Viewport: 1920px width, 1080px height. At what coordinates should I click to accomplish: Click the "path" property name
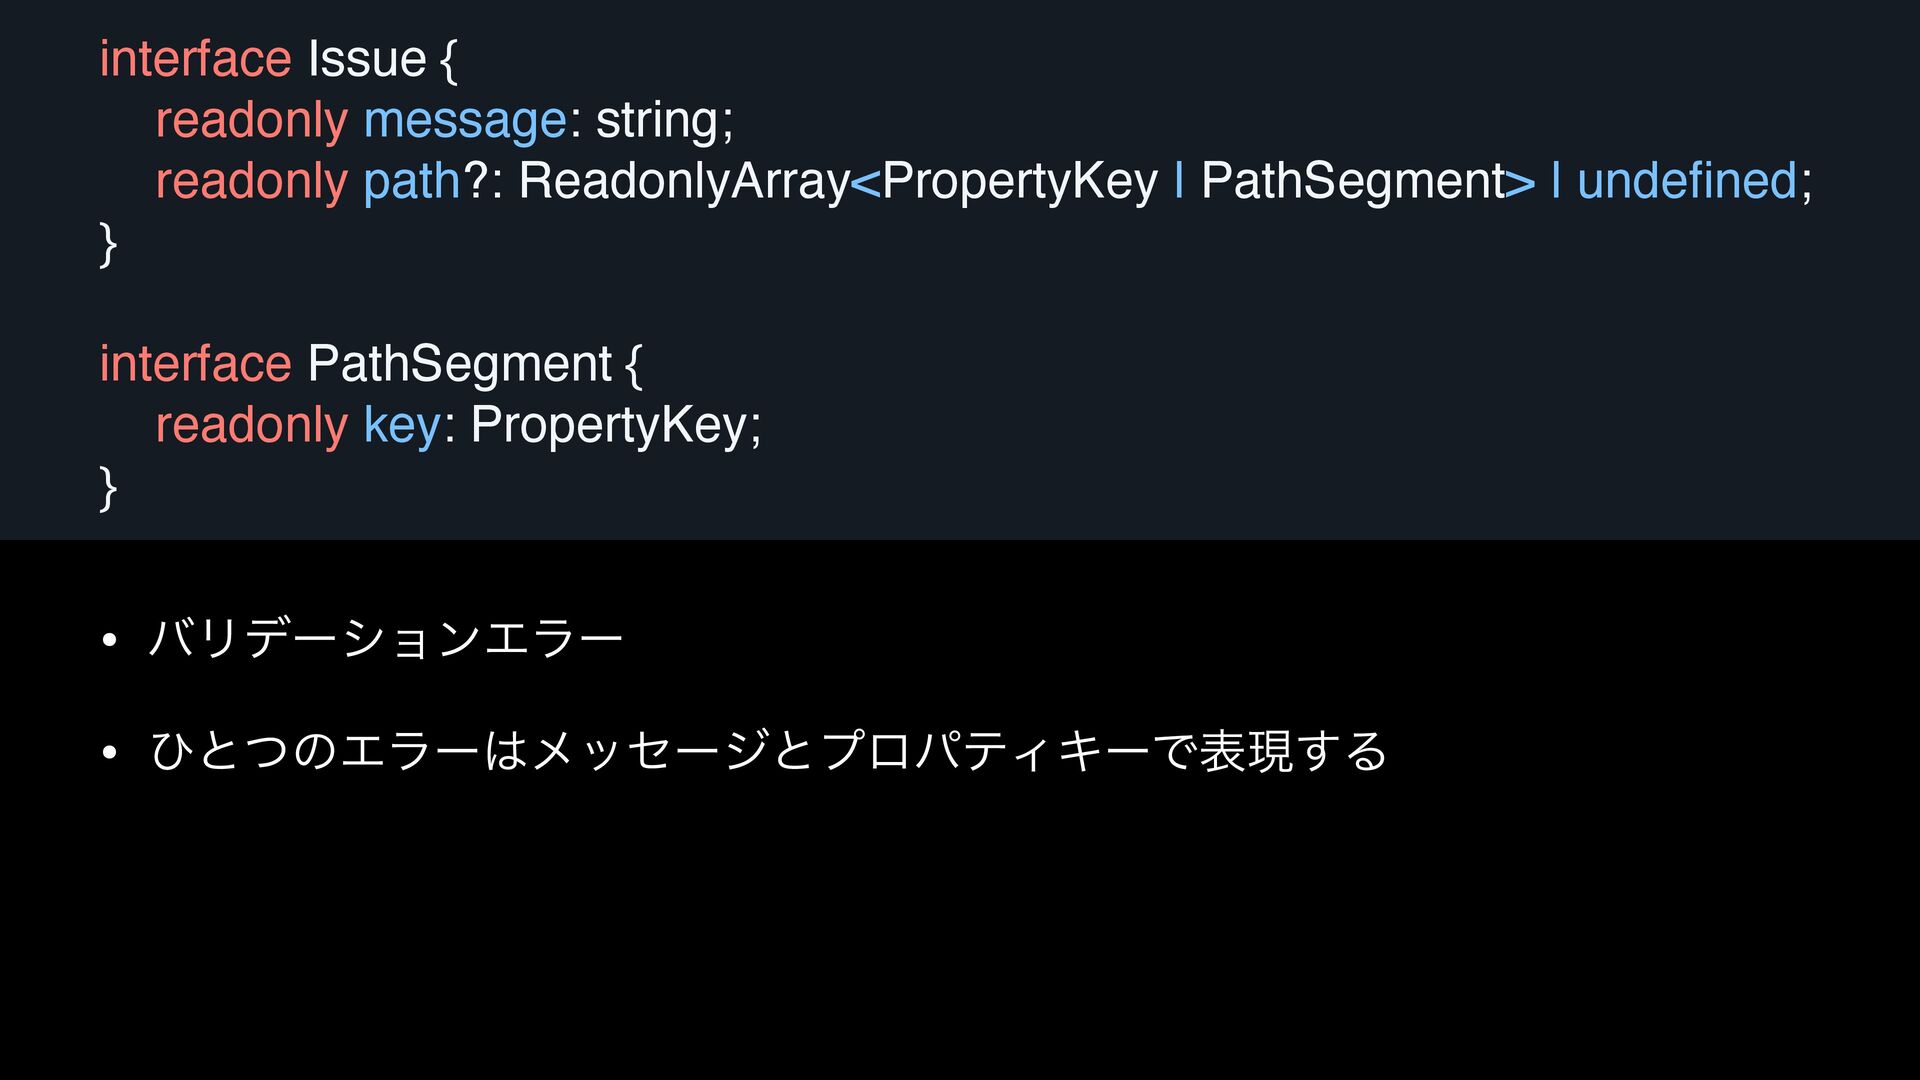(411, 182)
